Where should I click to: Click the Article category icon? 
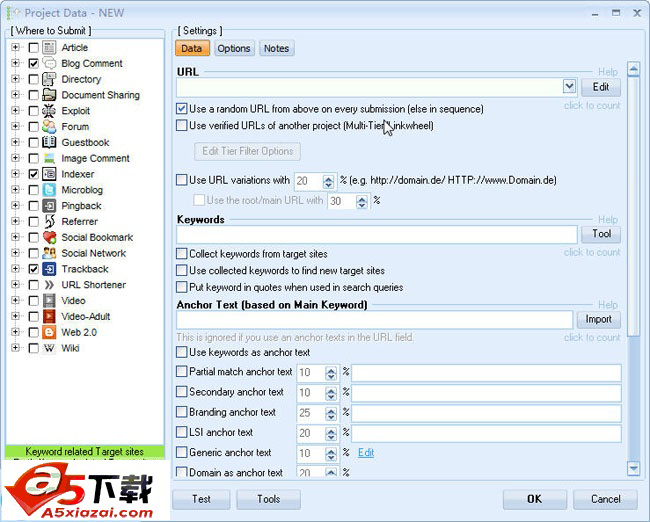[x=49, y=47]
